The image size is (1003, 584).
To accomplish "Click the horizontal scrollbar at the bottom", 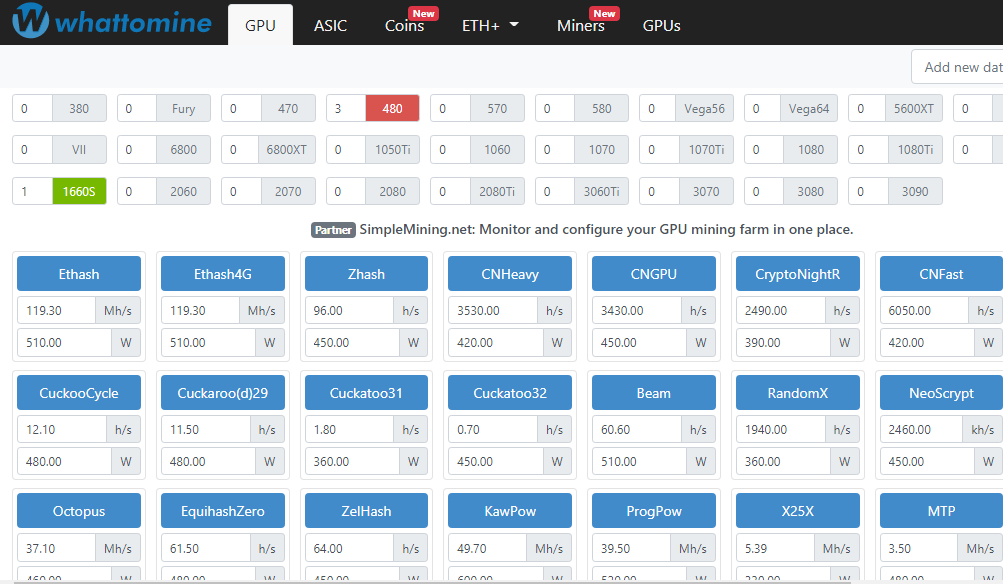I will tap(432, 581).
